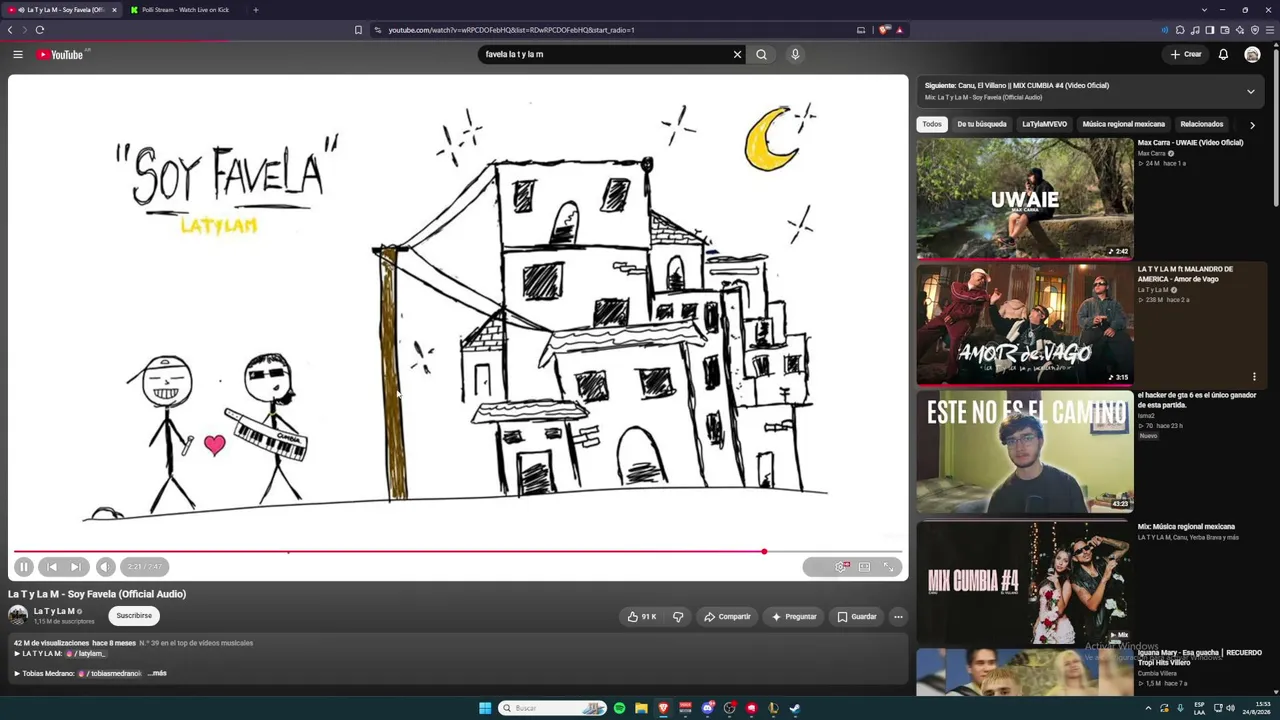The width and height of the screenshot is (1280, 720).
Task: Open YouTube notifications bell
Action: click(x=1223, y=54)
